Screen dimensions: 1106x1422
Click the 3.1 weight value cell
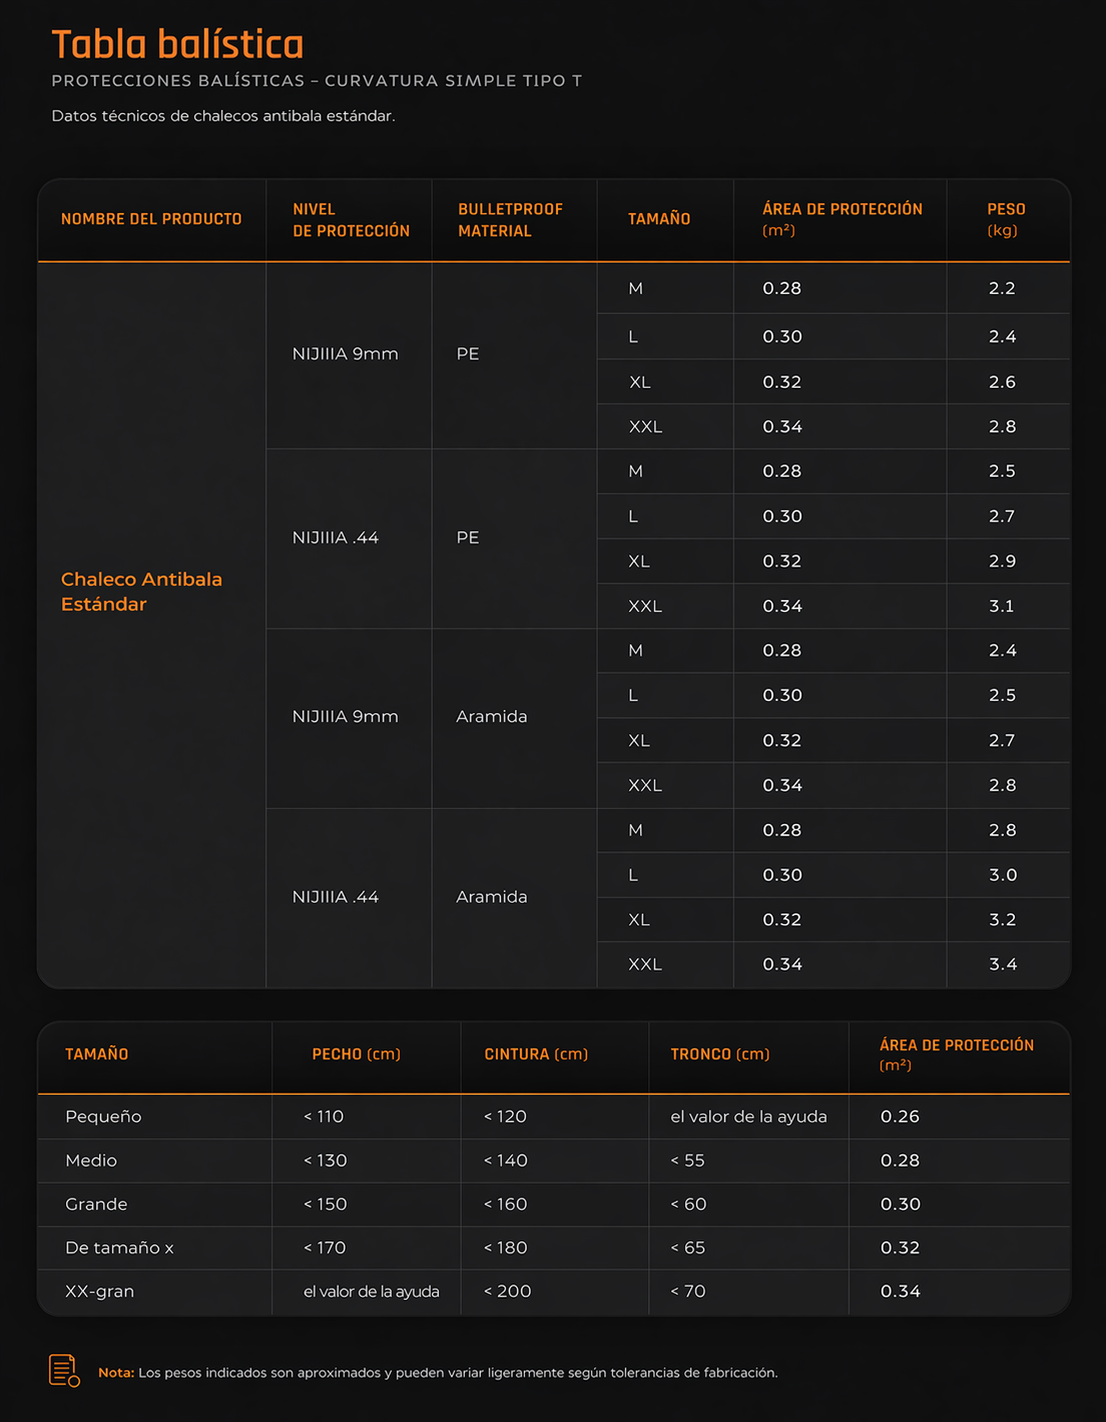click(1001, 606)
